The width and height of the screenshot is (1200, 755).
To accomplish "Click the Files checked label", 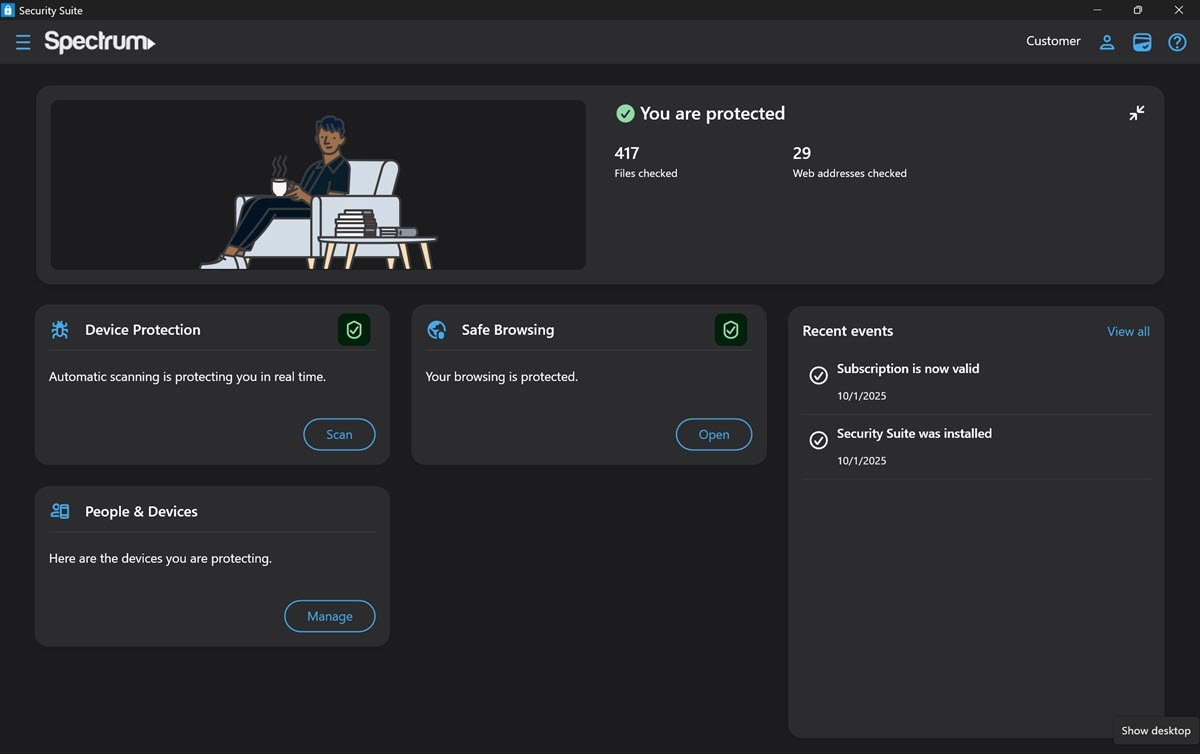I will pyautogui.click(x=646, y=173).
